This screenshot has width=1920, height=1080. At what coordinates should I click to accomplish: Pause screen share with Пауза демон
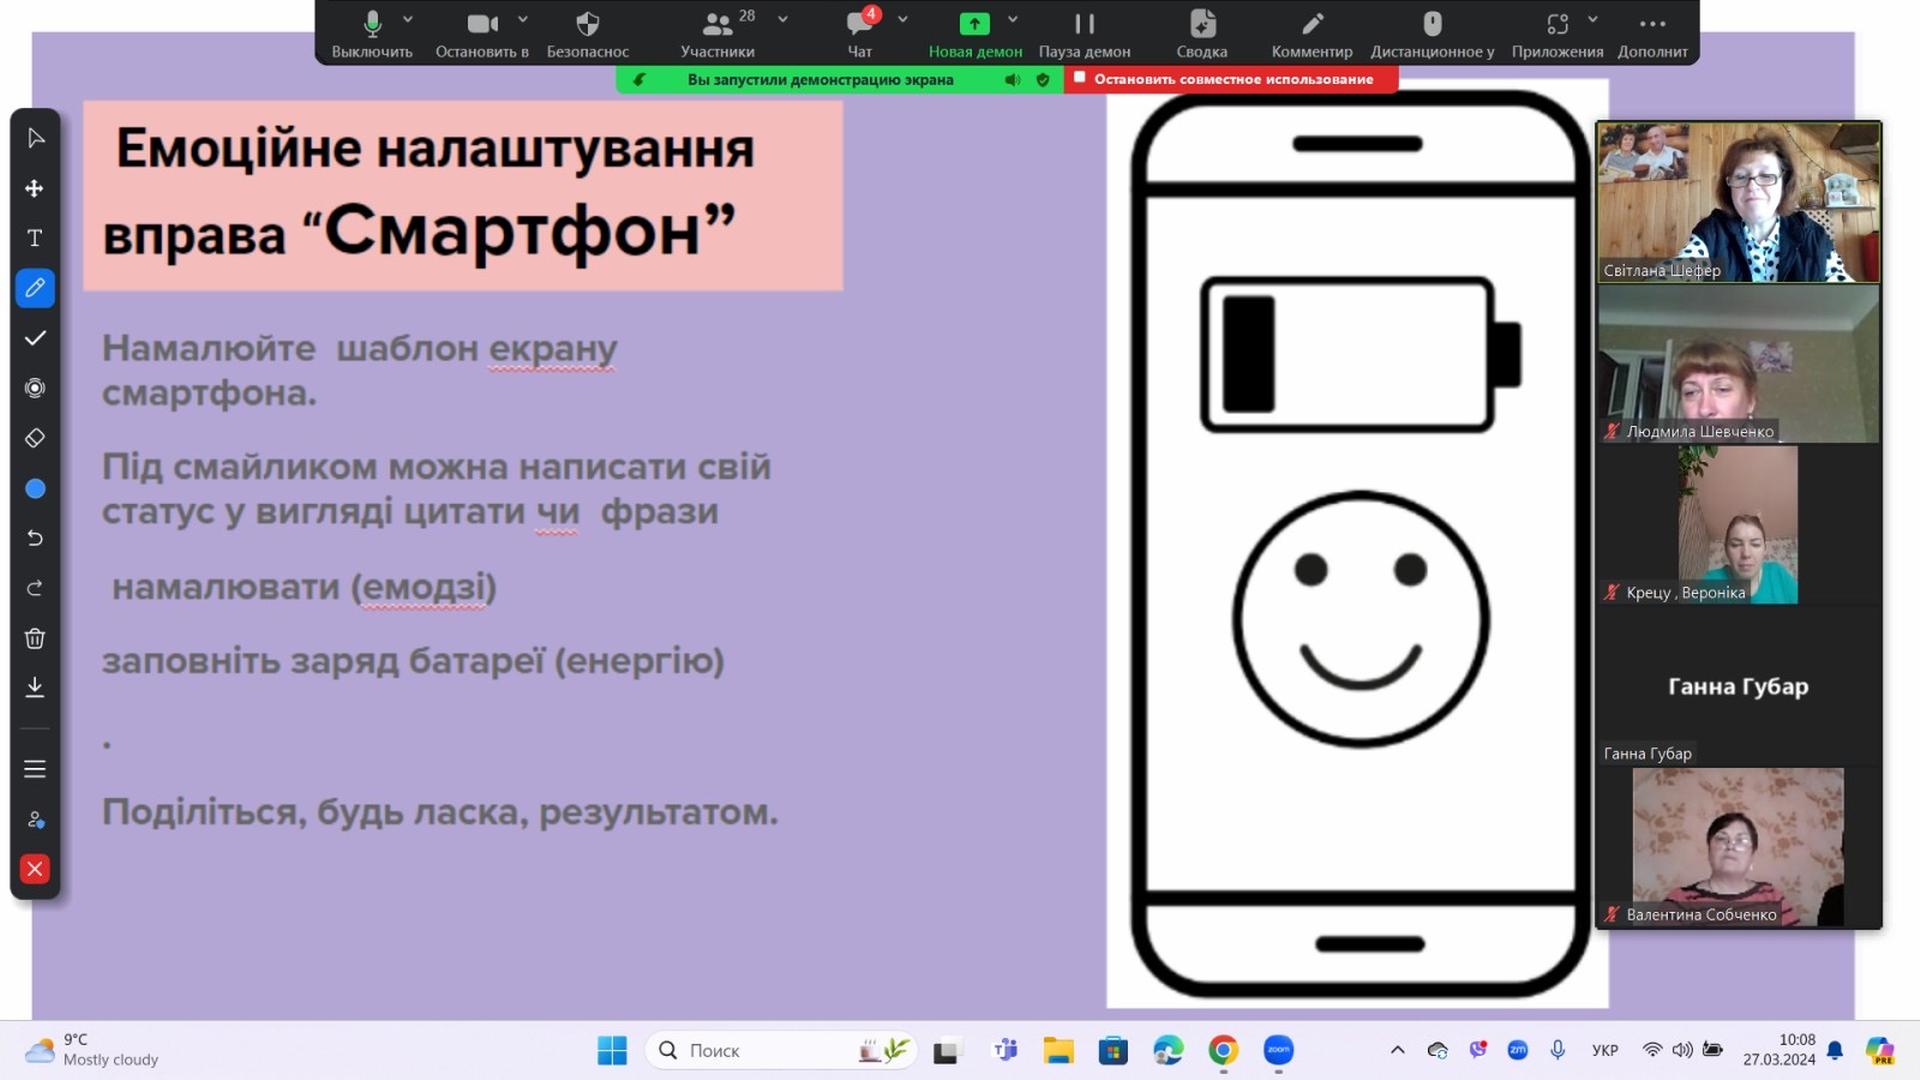[x=1084, y=32]
